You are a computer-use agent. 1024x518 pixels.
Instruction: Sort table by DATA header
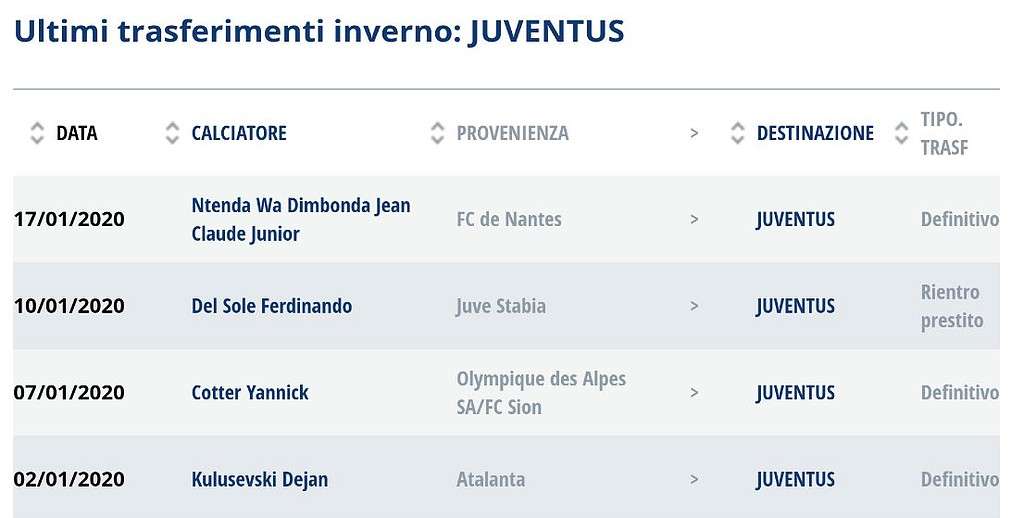tap(76, 133)
